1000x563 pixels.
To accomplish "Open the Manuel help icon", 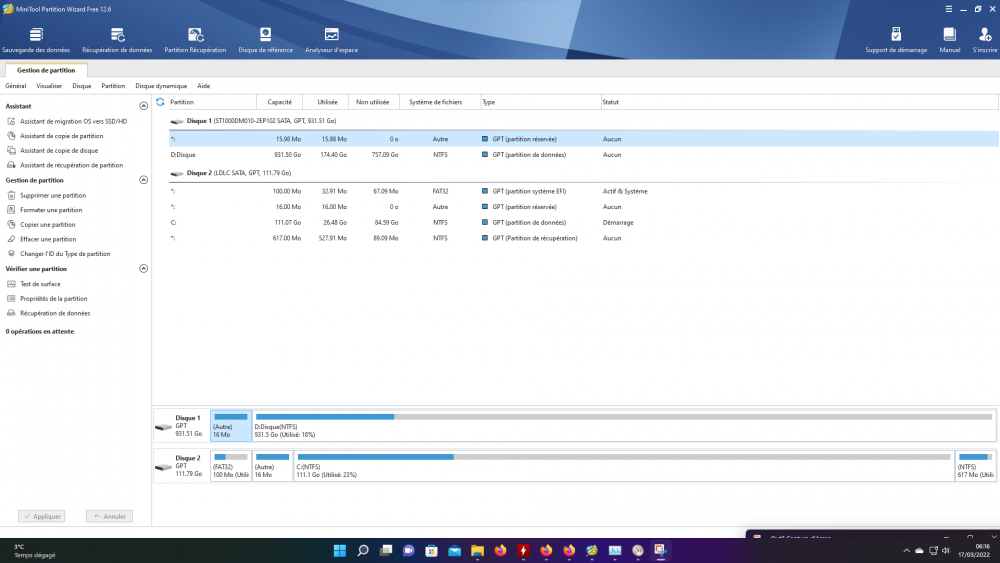I will tap(949, 35).
